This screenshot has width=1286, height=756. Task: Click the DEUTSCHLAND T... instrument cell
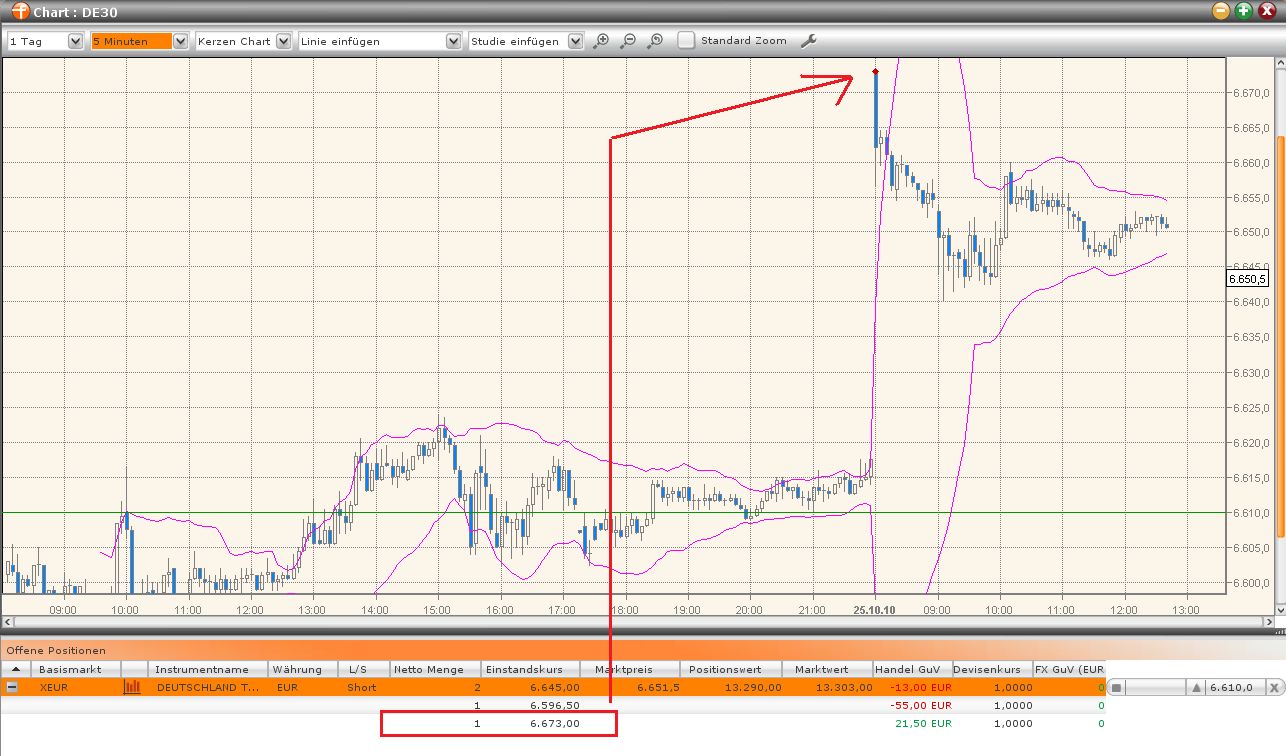208,688
